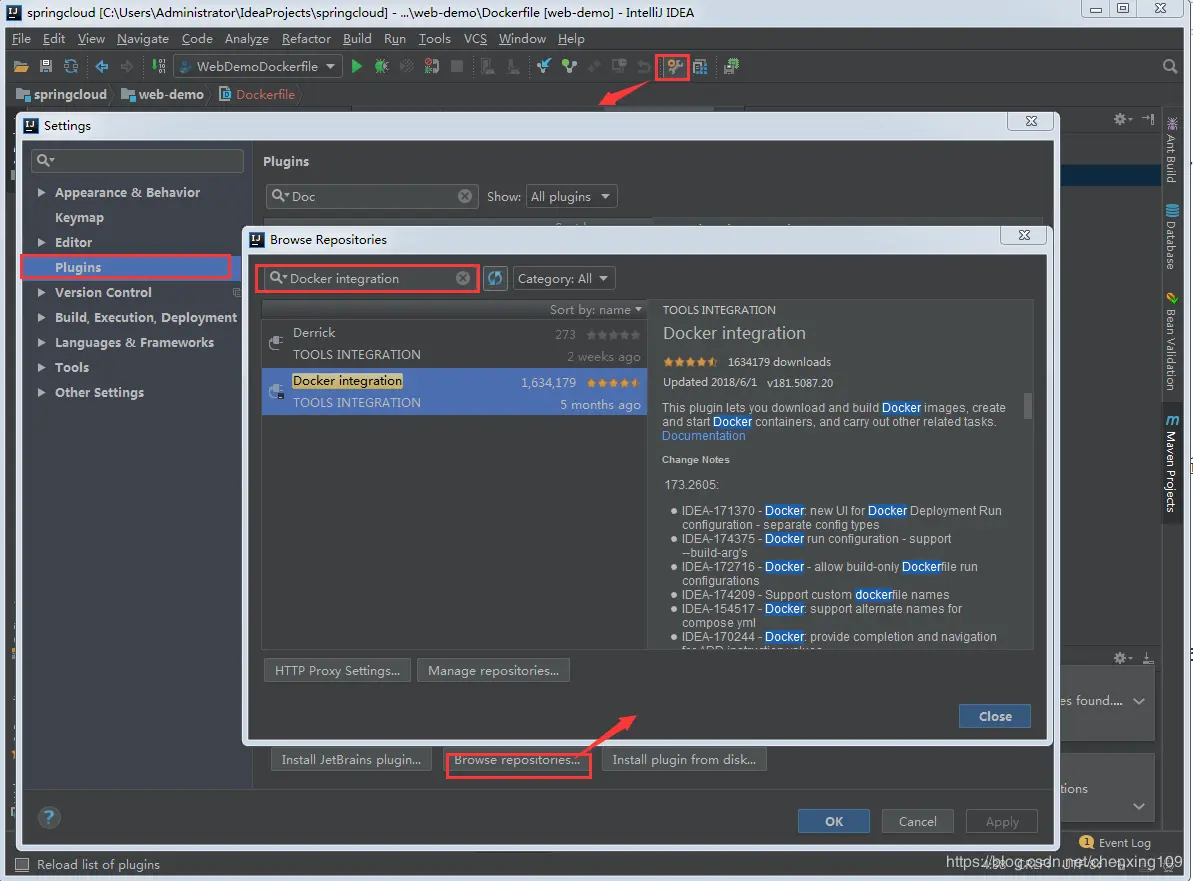
Task: Open the Category: All dropdown
Action: point(564,278)
